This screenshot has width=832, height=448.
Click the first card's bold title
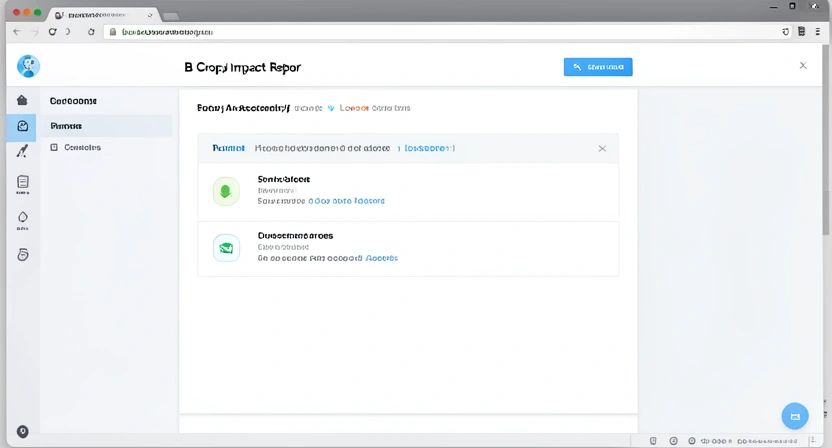click(x=284, y=179)
